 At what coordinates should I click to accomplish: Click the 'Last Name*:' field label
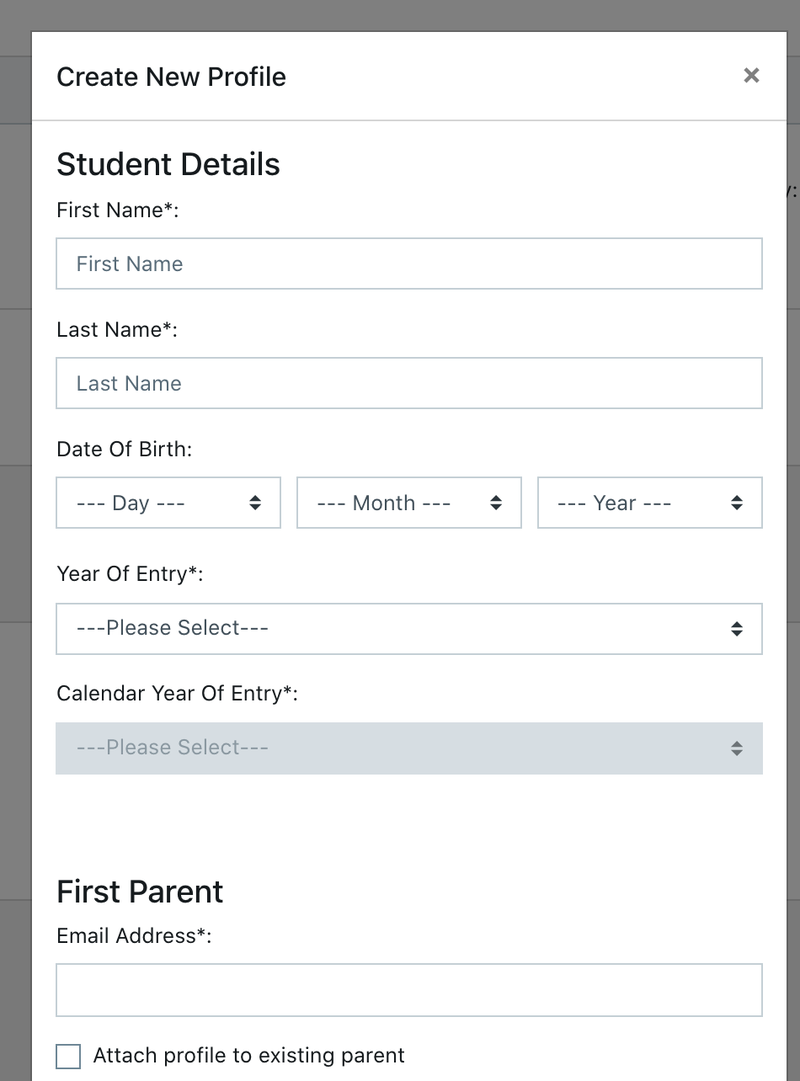[x=117, y=330]
